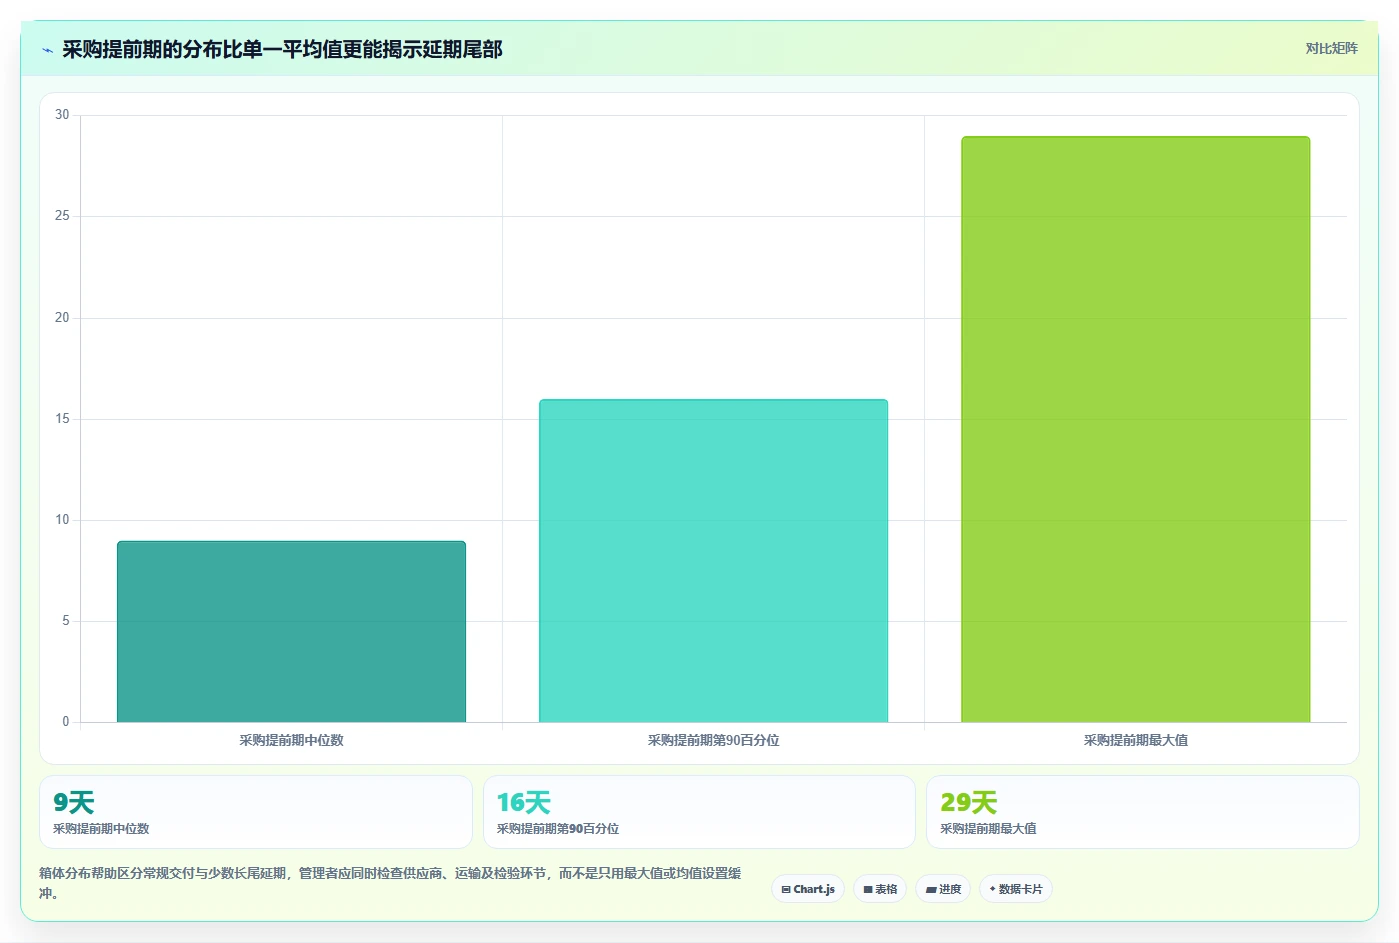
Task: Click the footnote text starting 箱体分布帮助区分
Action: [x=390, y=883]
